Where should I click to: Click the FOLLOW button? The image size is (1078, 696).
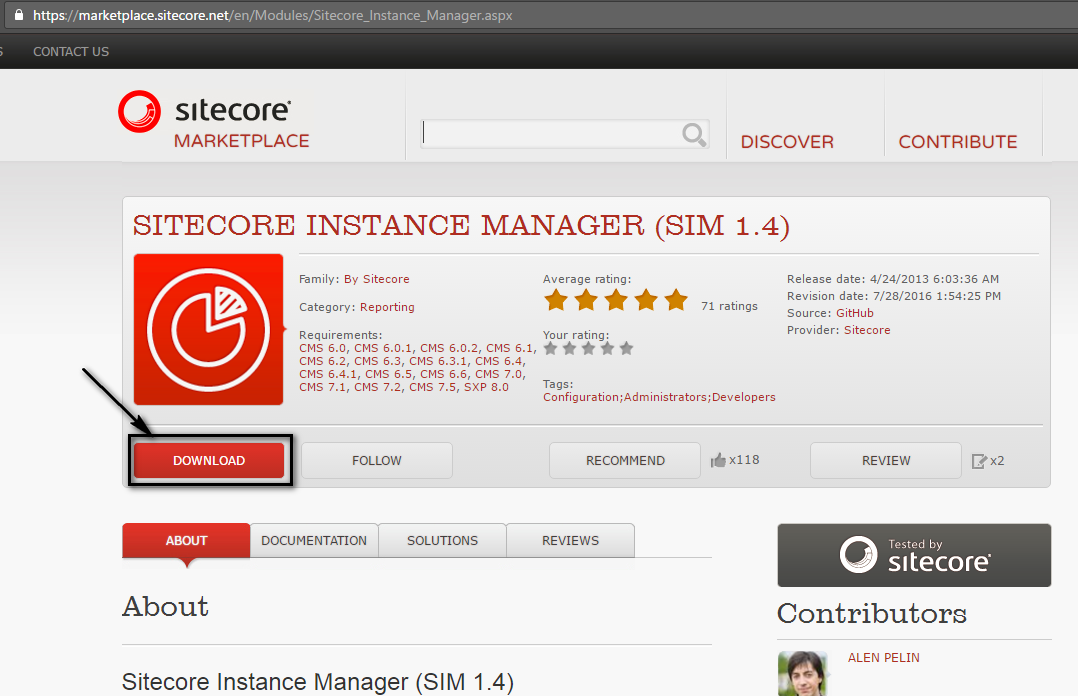point(377,460)
